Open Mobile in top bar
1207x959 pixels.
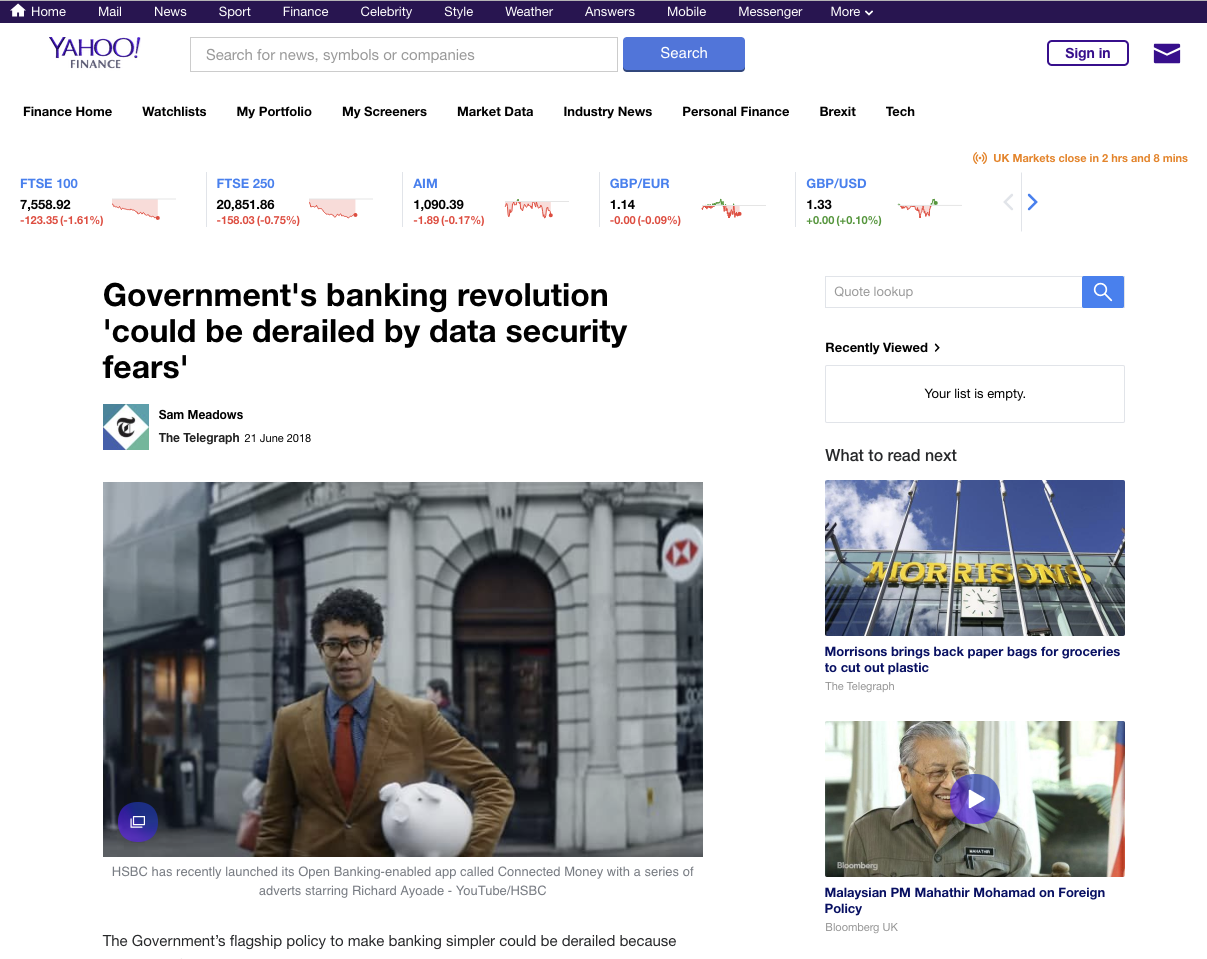pos(687,12)
